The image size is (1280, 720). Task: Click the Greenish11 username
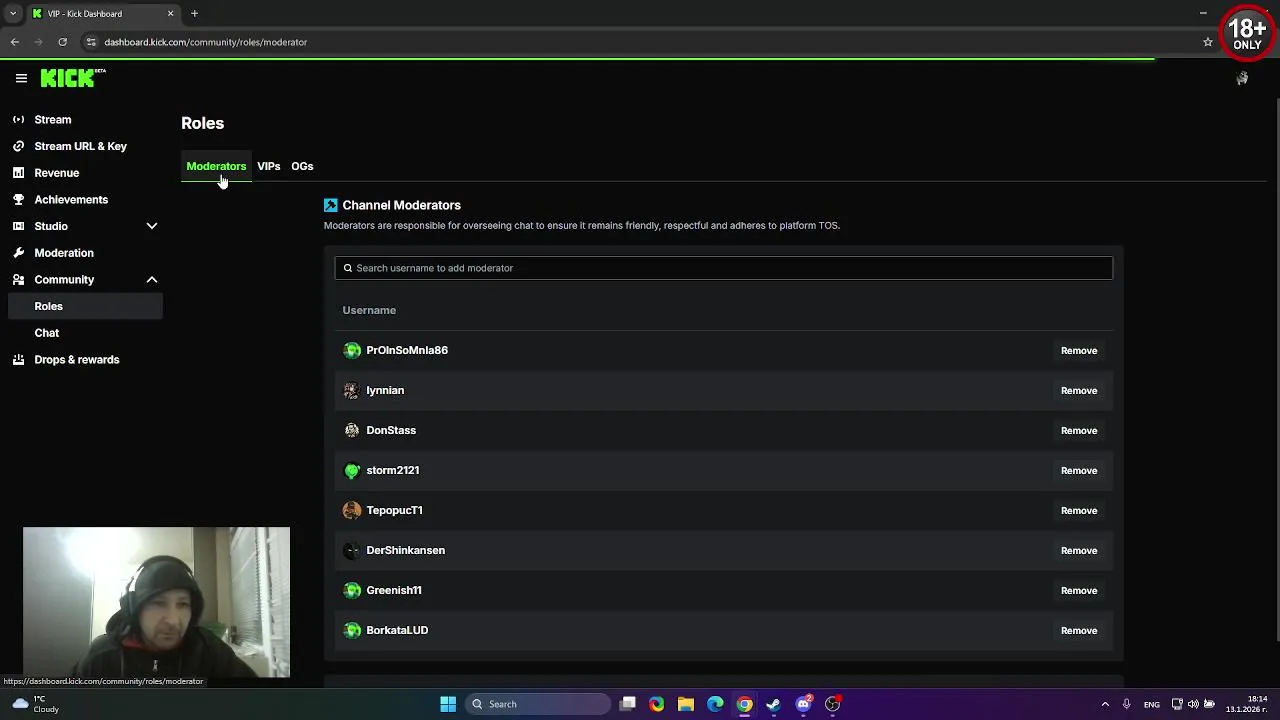(394, 590)
